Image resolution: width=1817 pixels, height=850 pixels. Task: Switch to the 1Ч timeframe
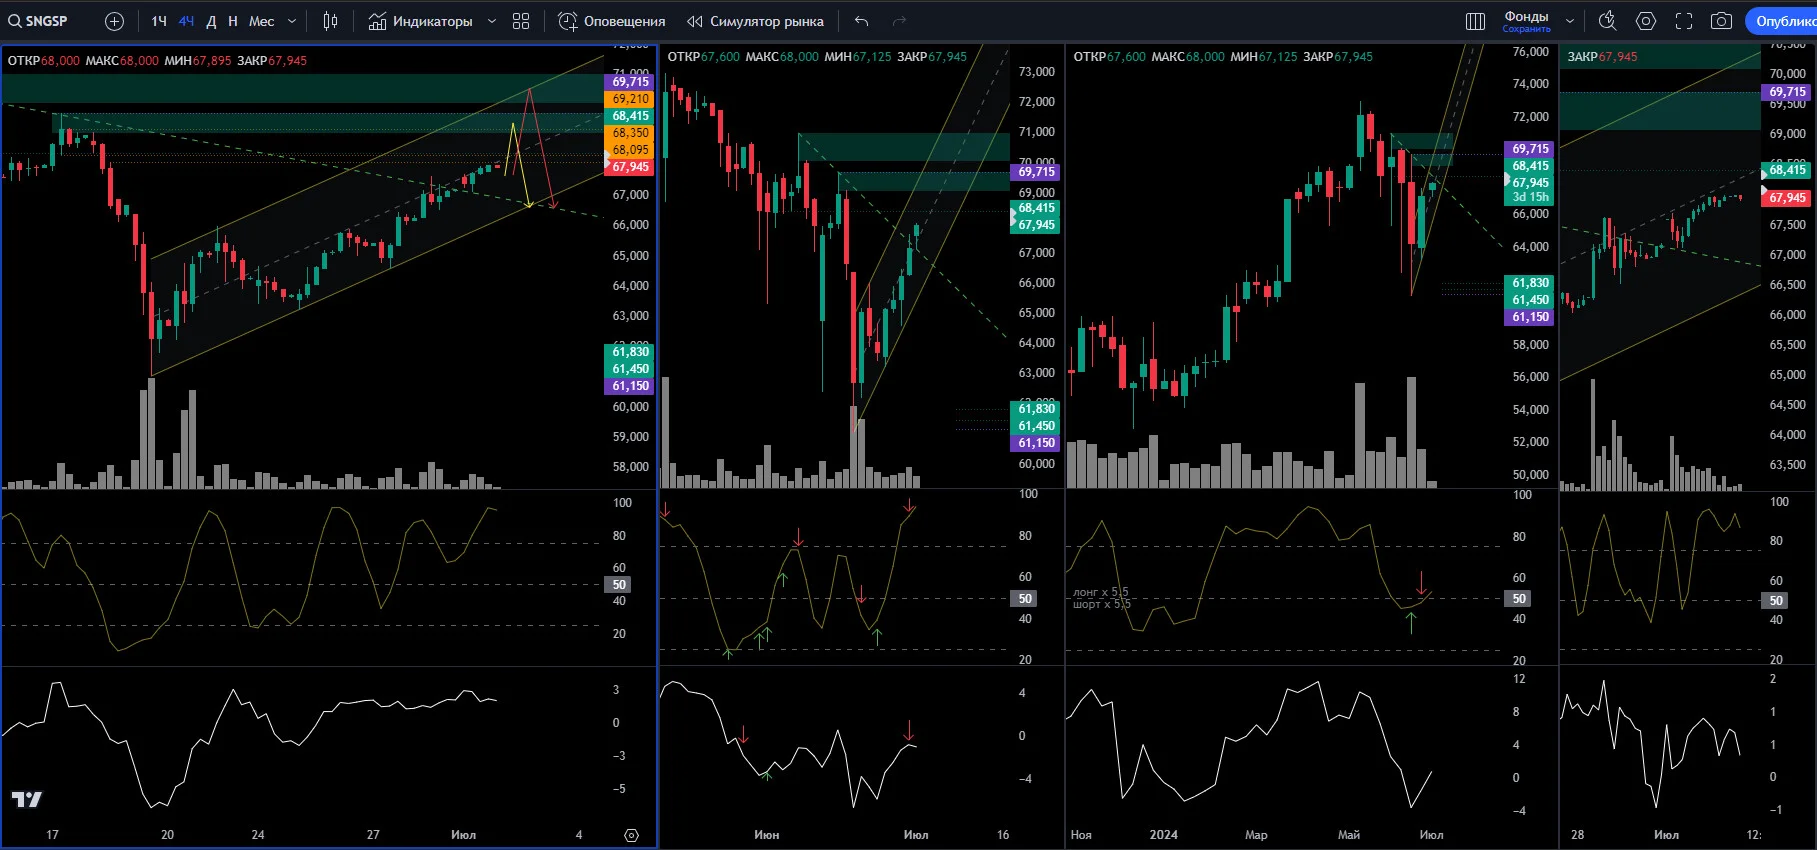pyautogui.click(x=159, y=21)
